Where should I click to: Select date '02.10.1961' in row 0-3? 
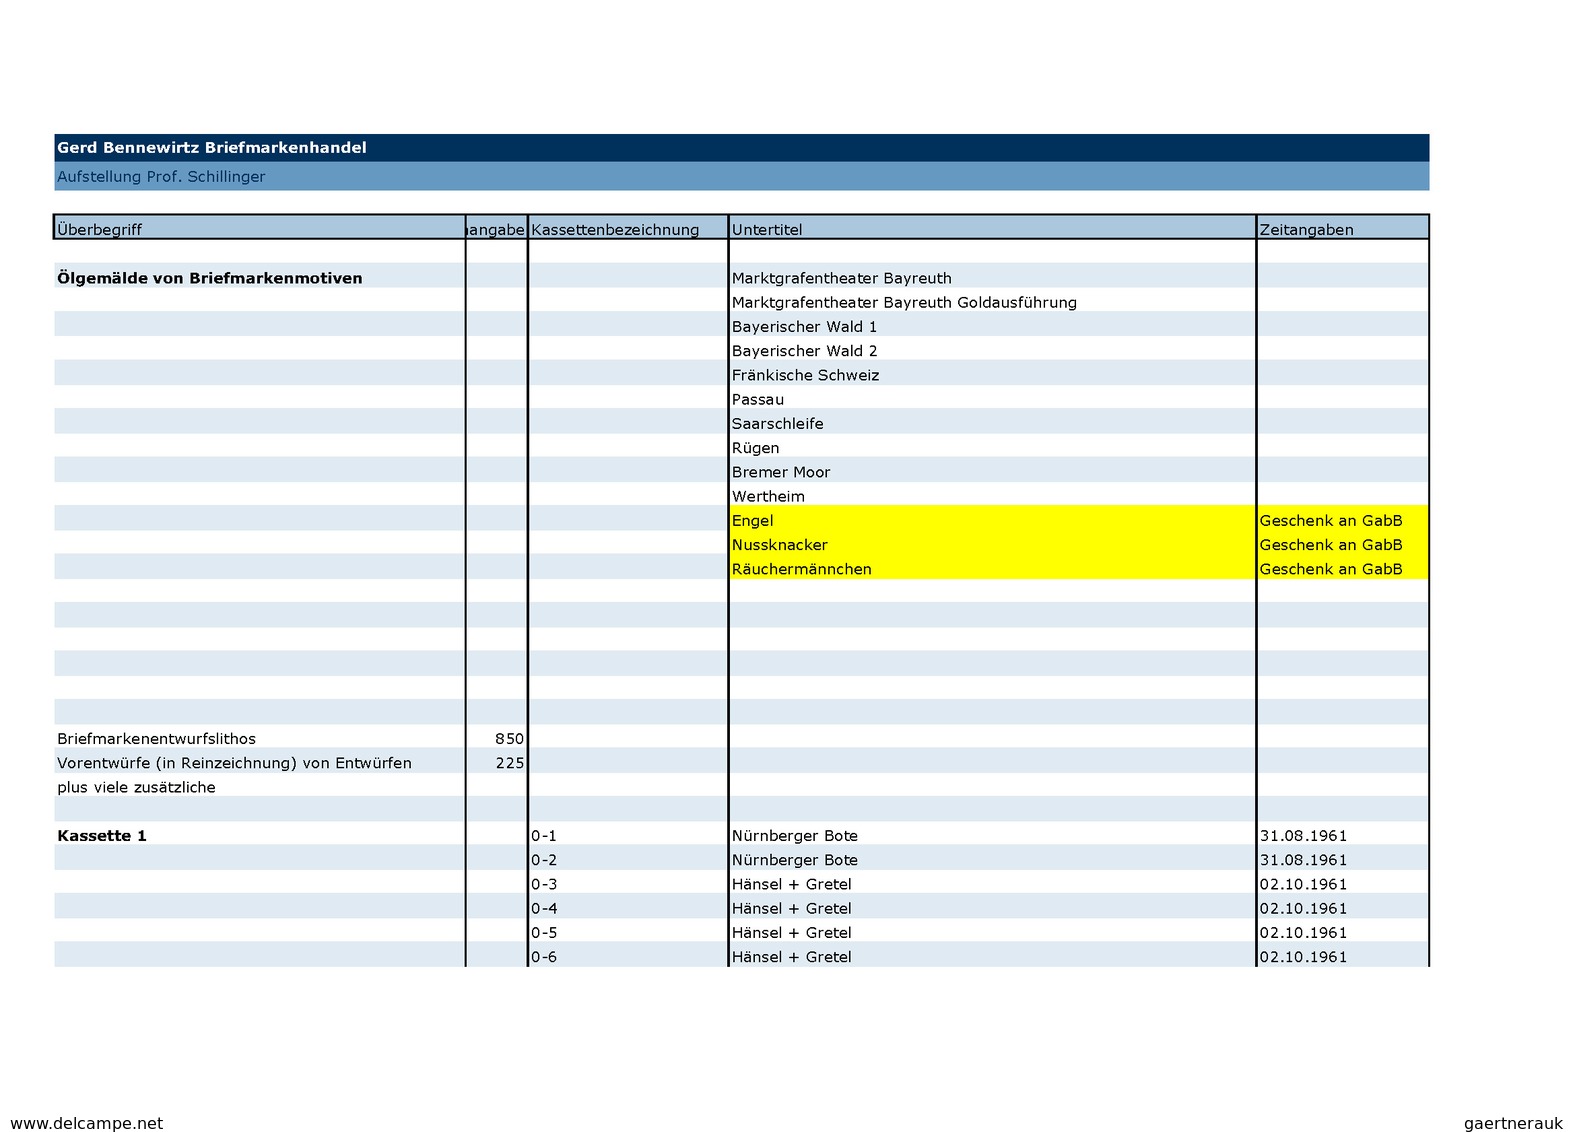1304,884
